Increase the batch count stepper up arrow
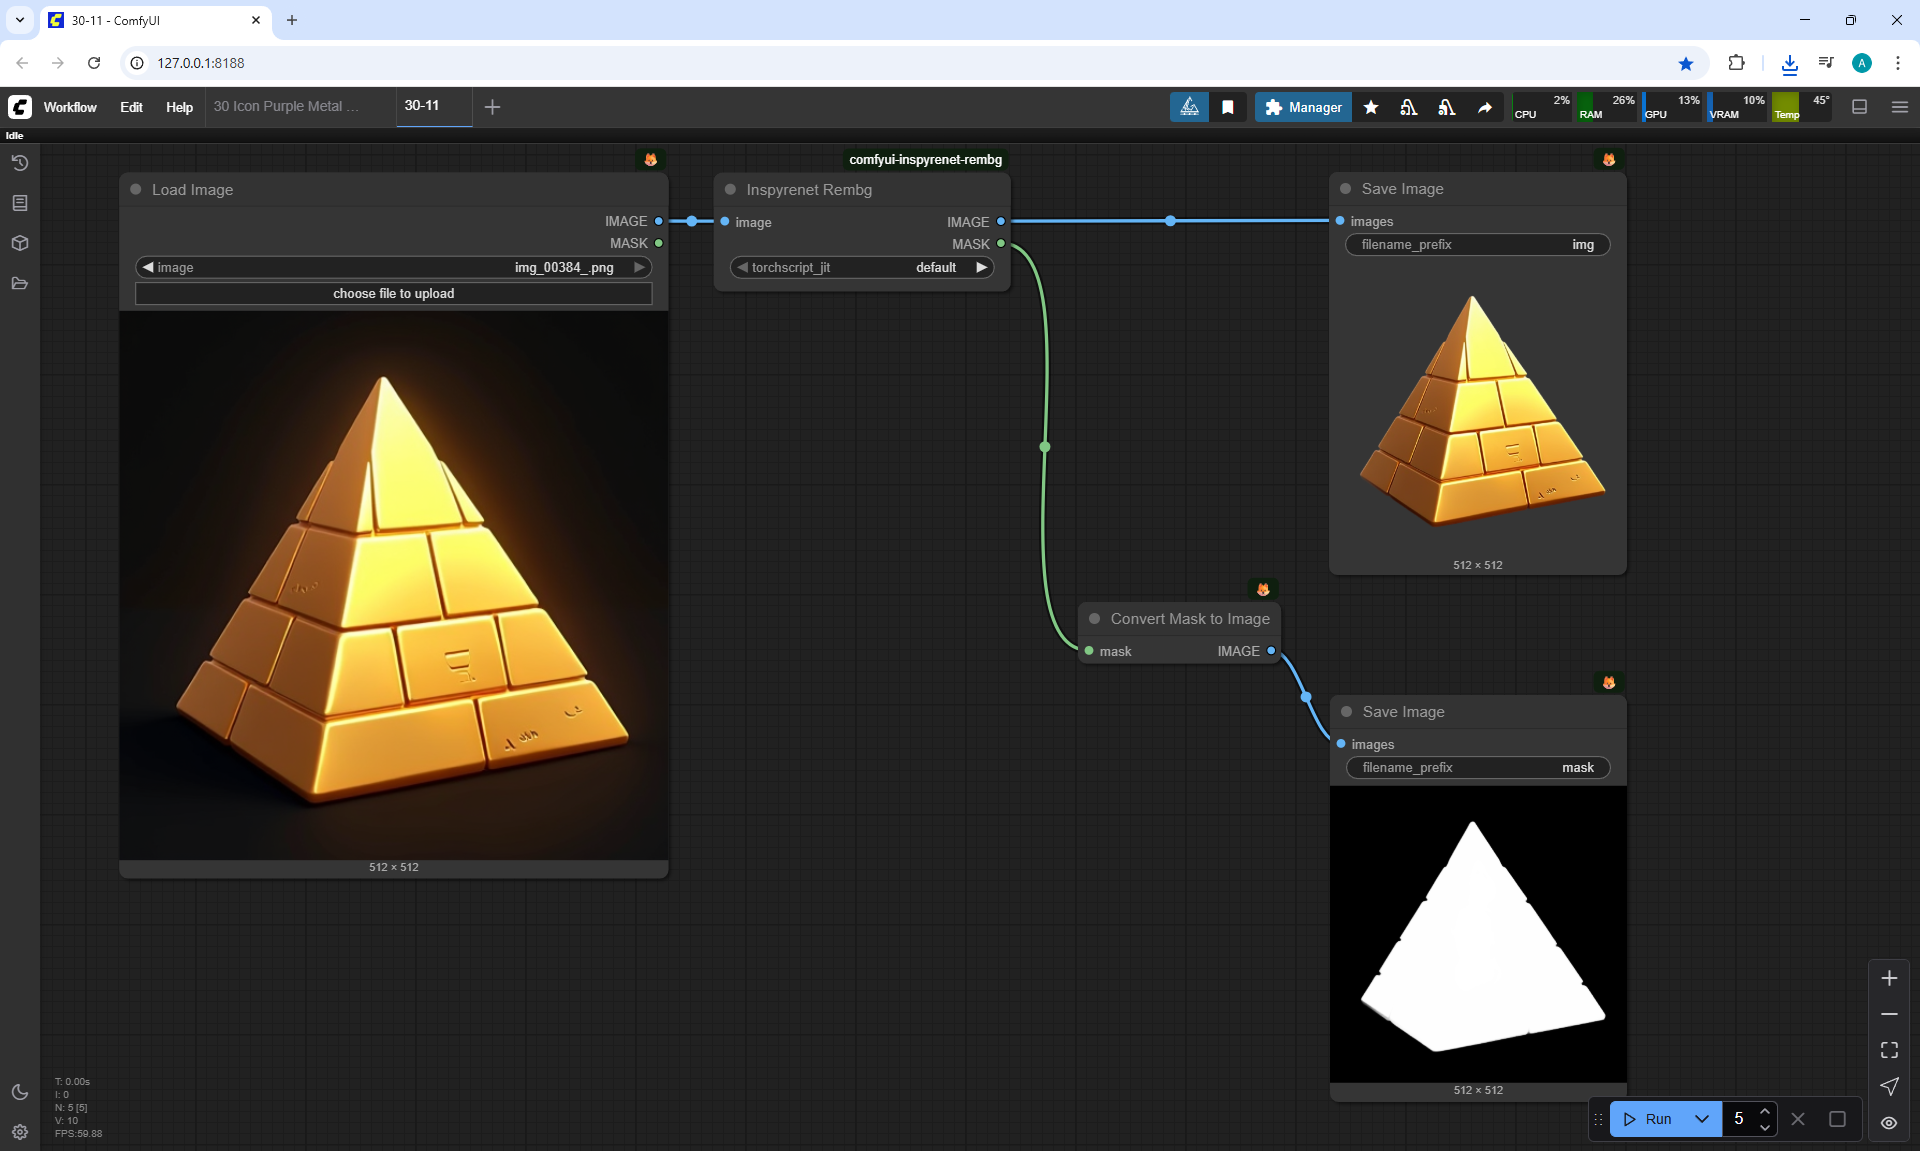 pyautogui.click(x=1765, y=1111)
